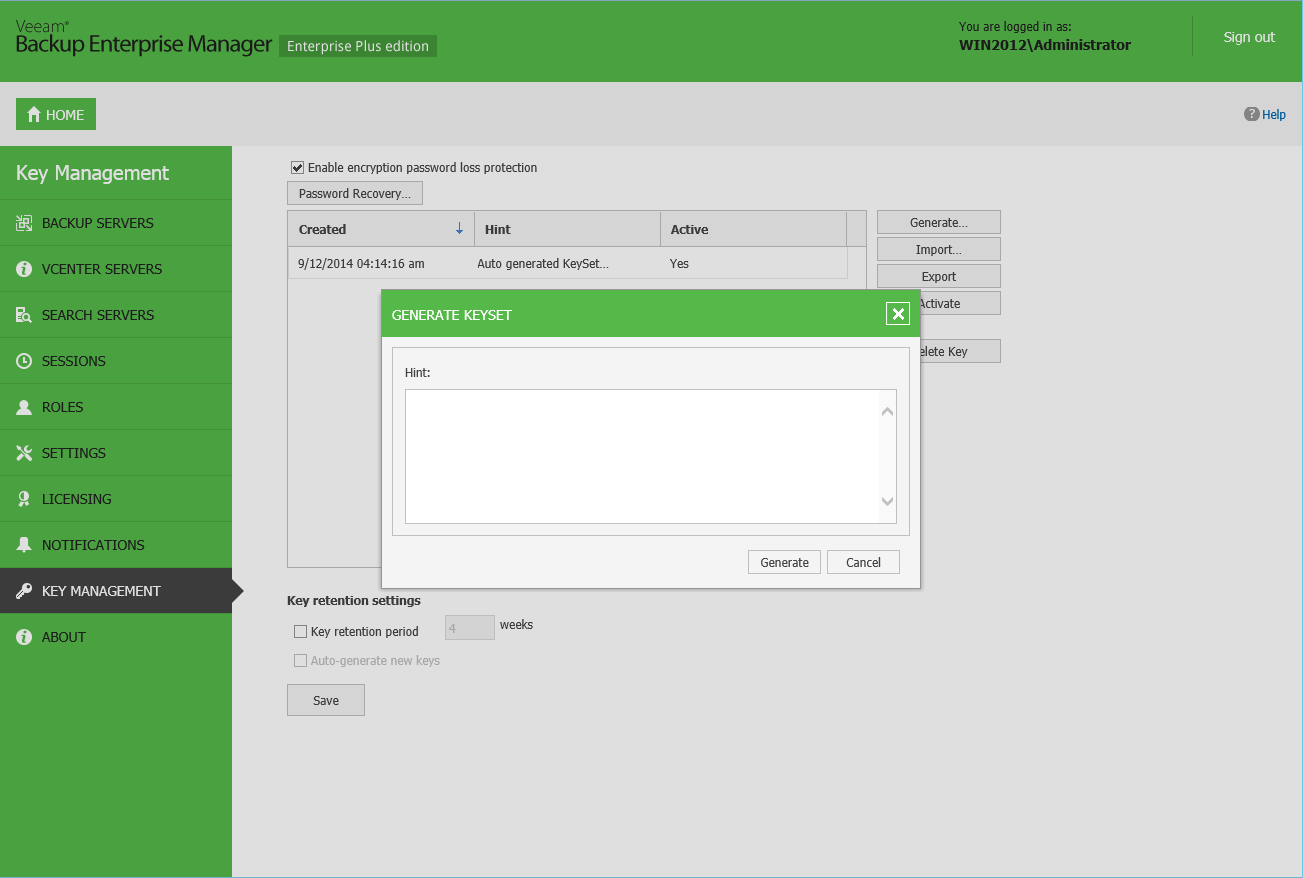
Task: Navigate to the Roles section
Action: (x=116, y=407)
